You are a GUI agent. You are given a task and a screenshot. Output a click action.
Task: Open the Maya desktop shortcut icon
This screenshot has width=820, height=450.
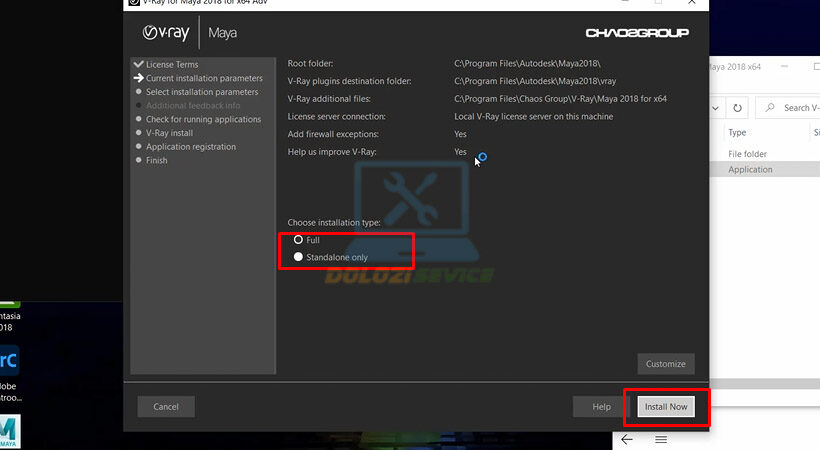(x=10, y=432)
